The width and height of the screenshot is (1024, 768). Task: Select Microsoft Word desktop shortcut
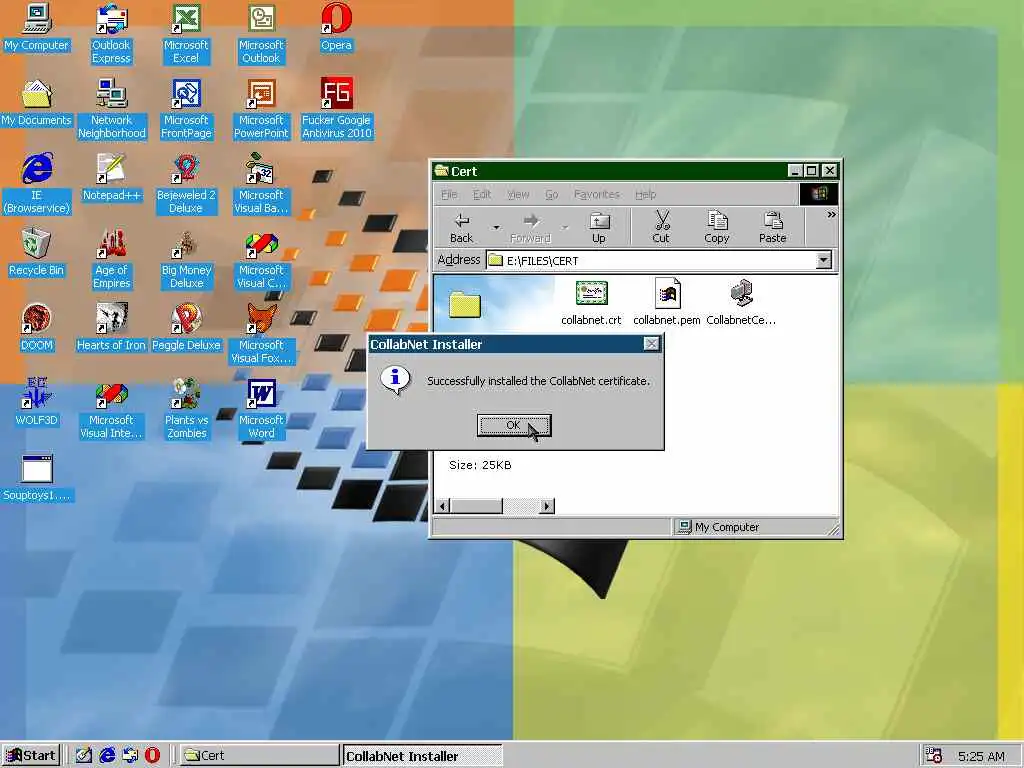(261, 409)
